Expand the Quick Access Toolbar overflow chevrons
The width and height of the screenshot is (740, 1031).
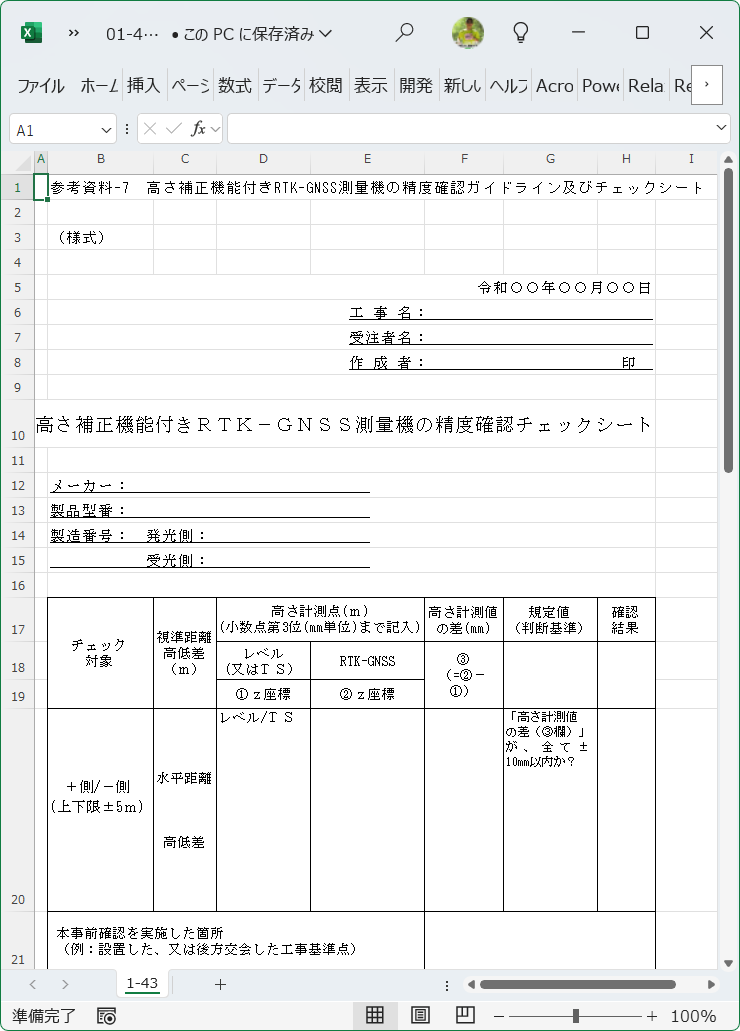(74, 33)
